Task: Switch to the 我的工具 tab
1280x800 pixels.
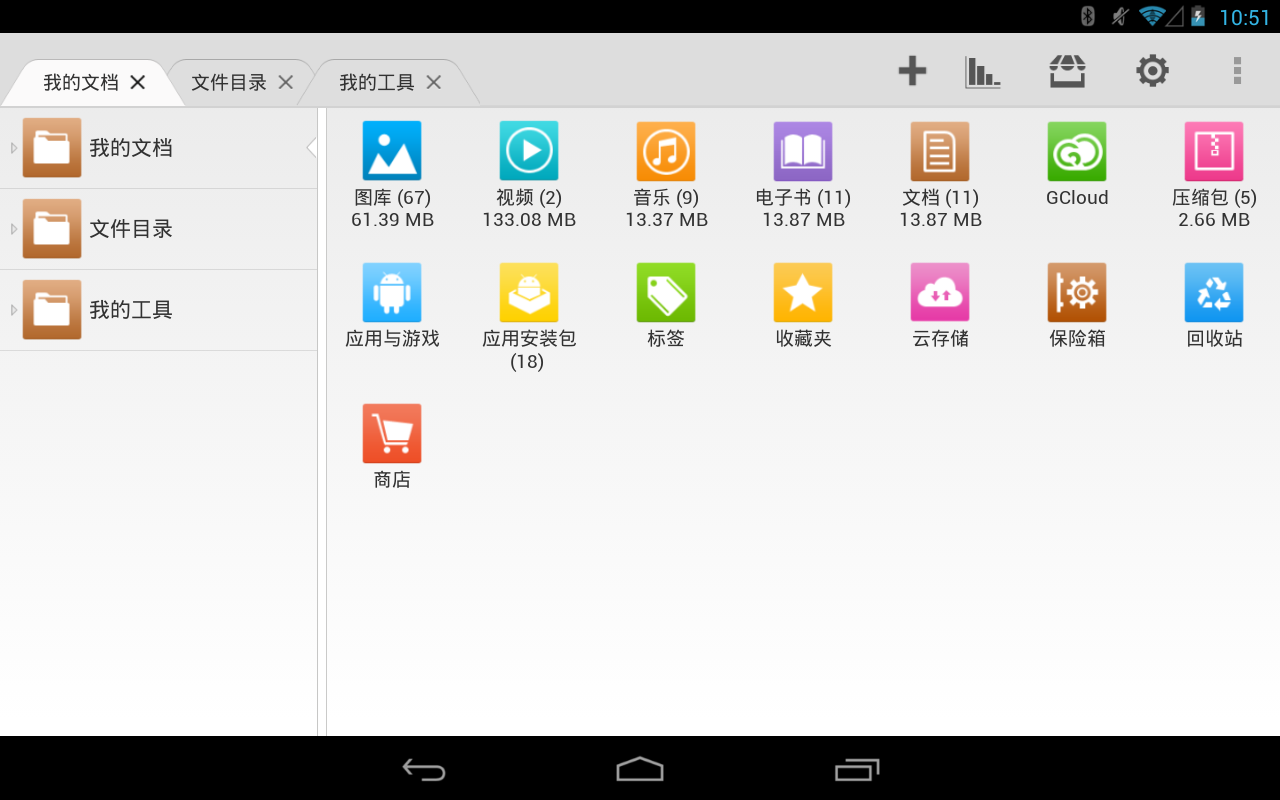Action: 377,82
